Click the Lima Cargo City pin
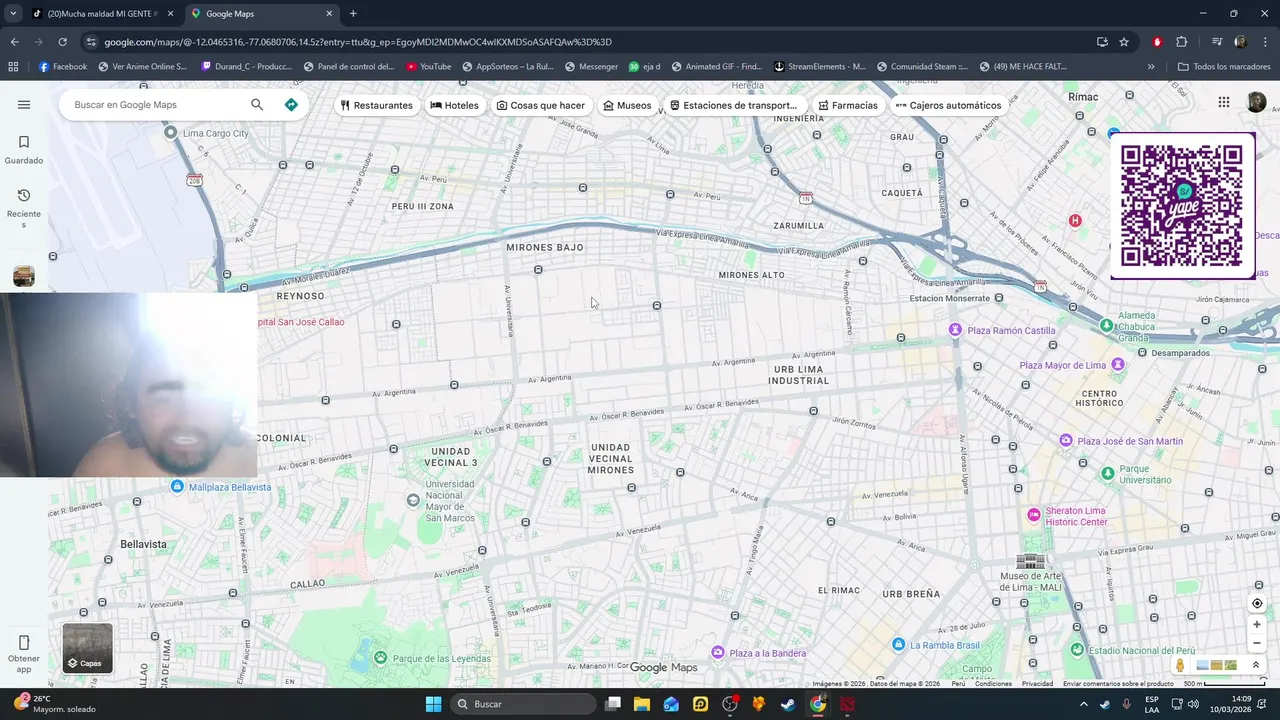This screenshot has height=720, width=1280. [x=170, y=132]
